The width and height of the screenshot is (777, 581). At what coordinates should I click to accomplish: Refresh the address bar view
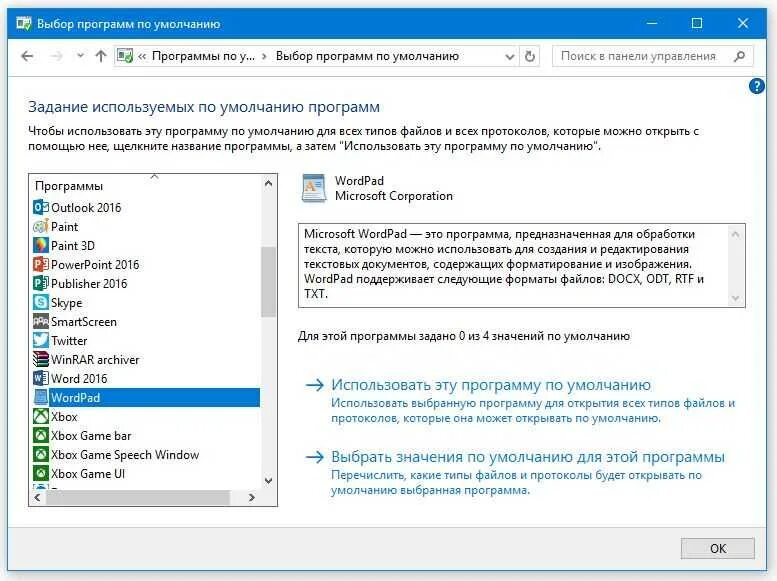pyautogui.click(x=530, y=57)
